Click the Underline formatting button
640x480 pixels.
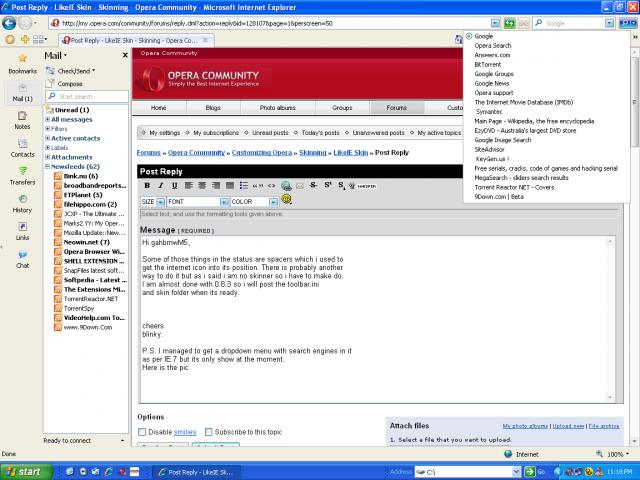pos(174,186)
